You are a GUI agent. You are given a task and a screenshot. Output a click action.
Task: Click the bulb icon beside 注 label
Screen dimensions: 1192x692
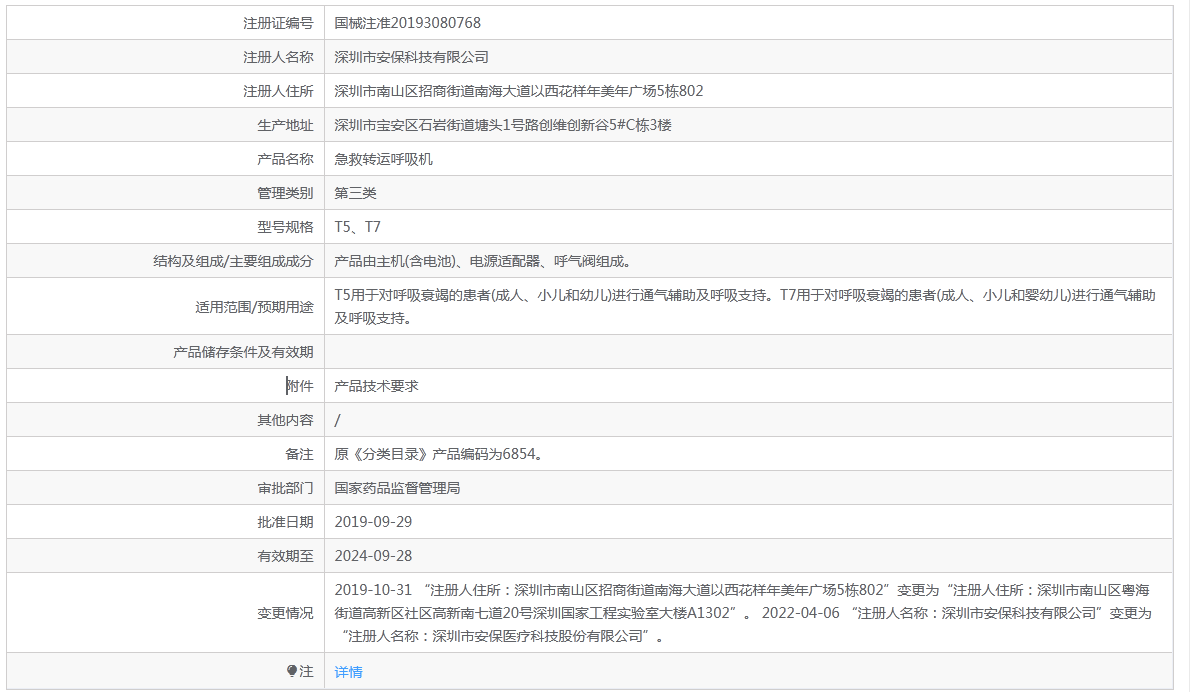(x=292, y=671)
